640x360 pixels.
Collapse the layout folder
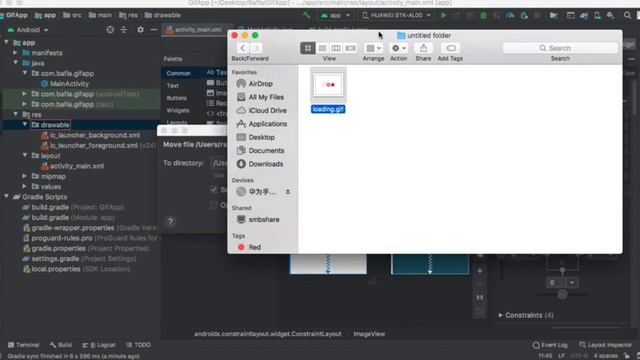pyautogui.click(x=25, y=156)
